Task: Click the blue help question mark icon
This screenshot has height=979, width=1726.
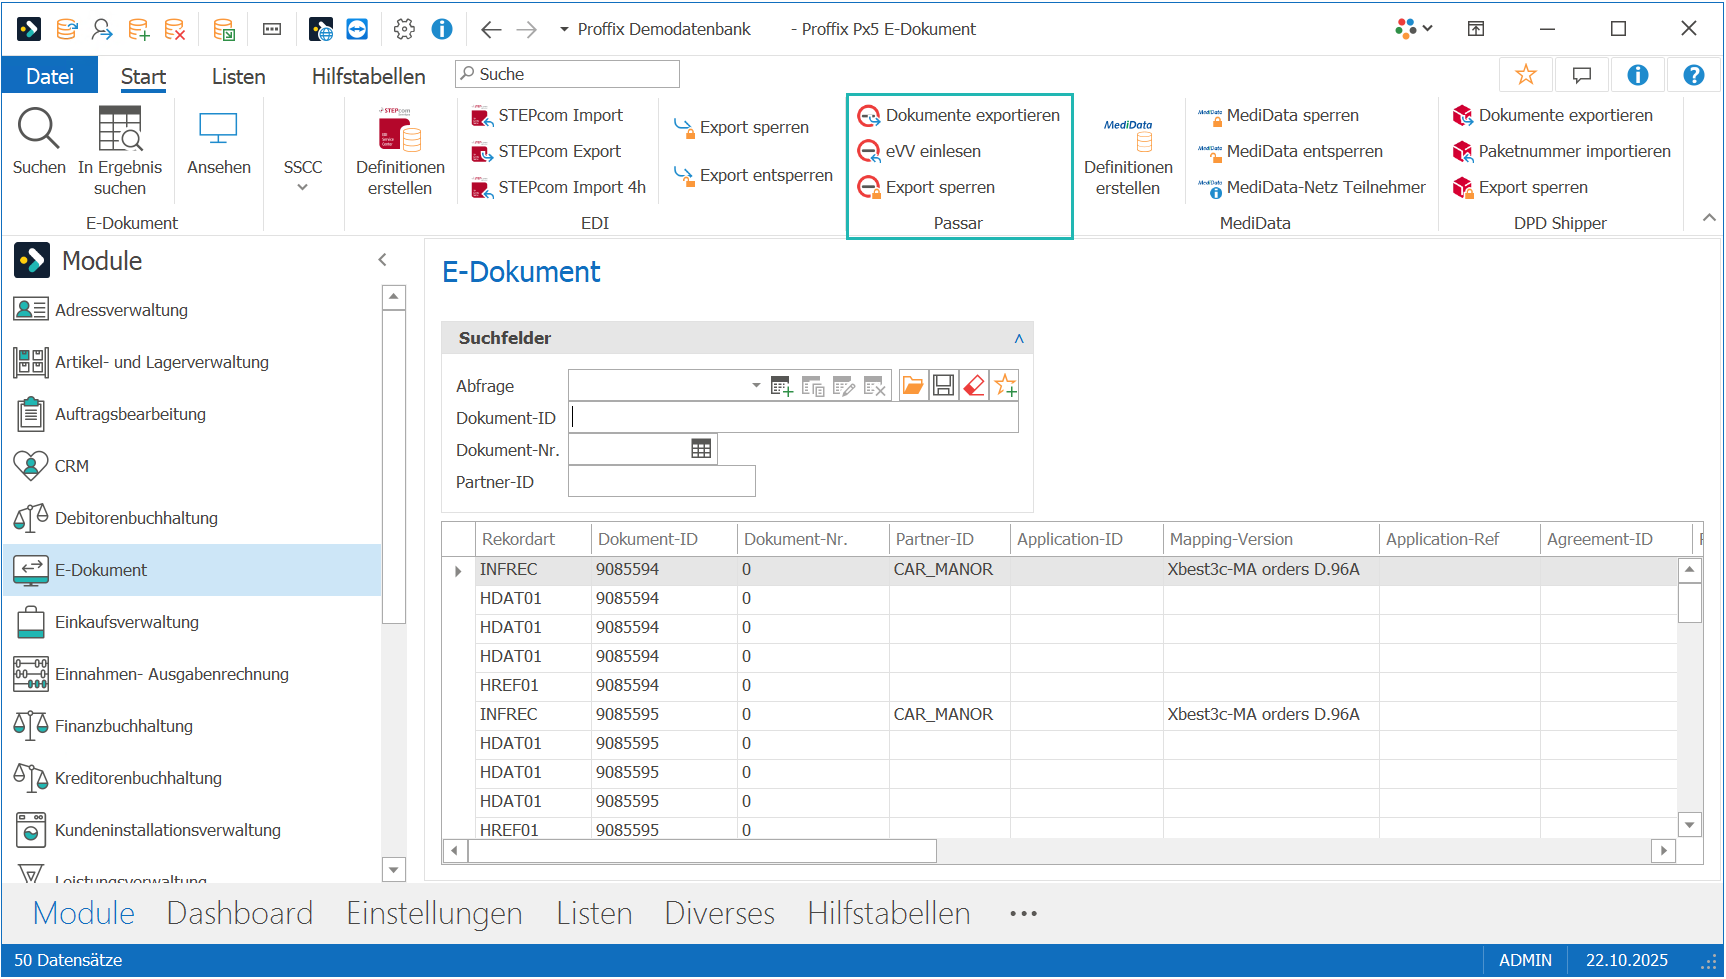Action: pos(1694,75)
